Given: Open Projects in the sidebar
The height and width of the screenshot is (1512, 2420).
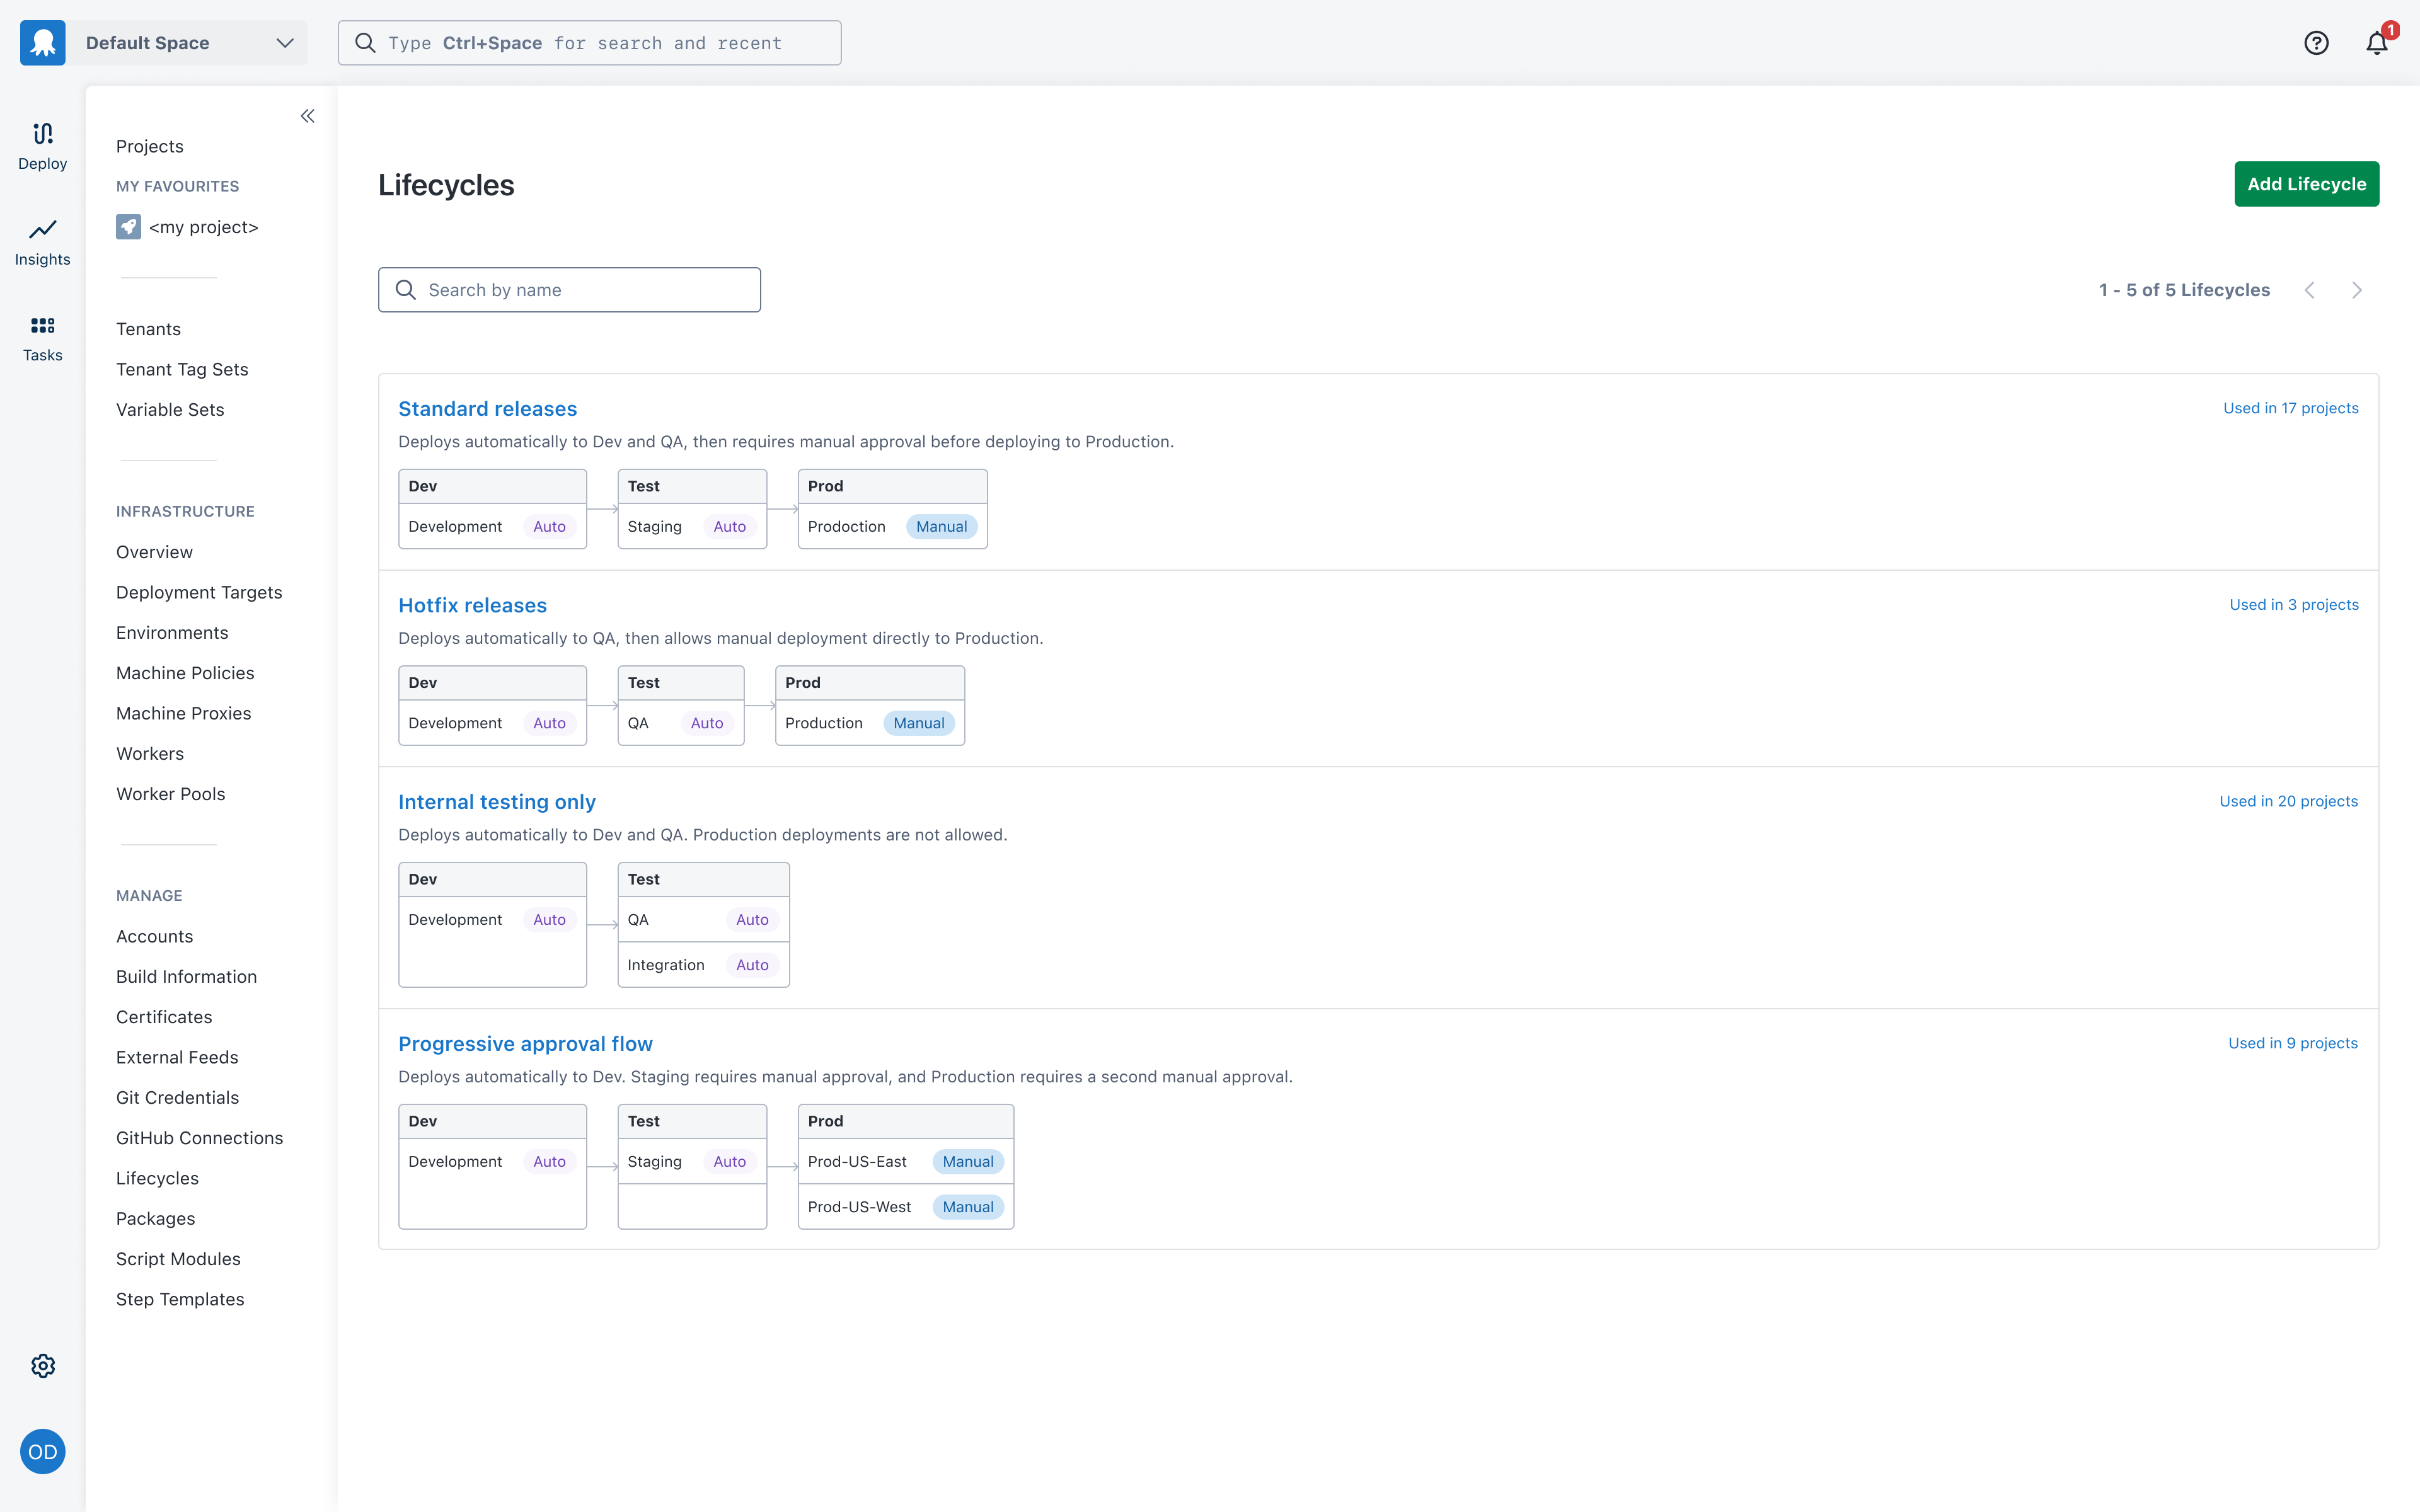Looking at the screenshot, I should (x=150, y=146).
